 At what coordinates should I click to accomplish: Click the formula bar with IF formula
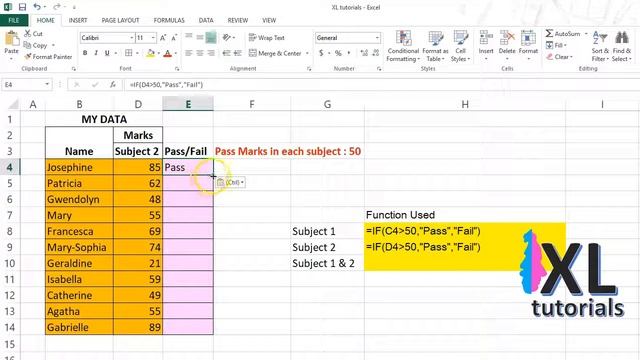click(x=382, y=84)
